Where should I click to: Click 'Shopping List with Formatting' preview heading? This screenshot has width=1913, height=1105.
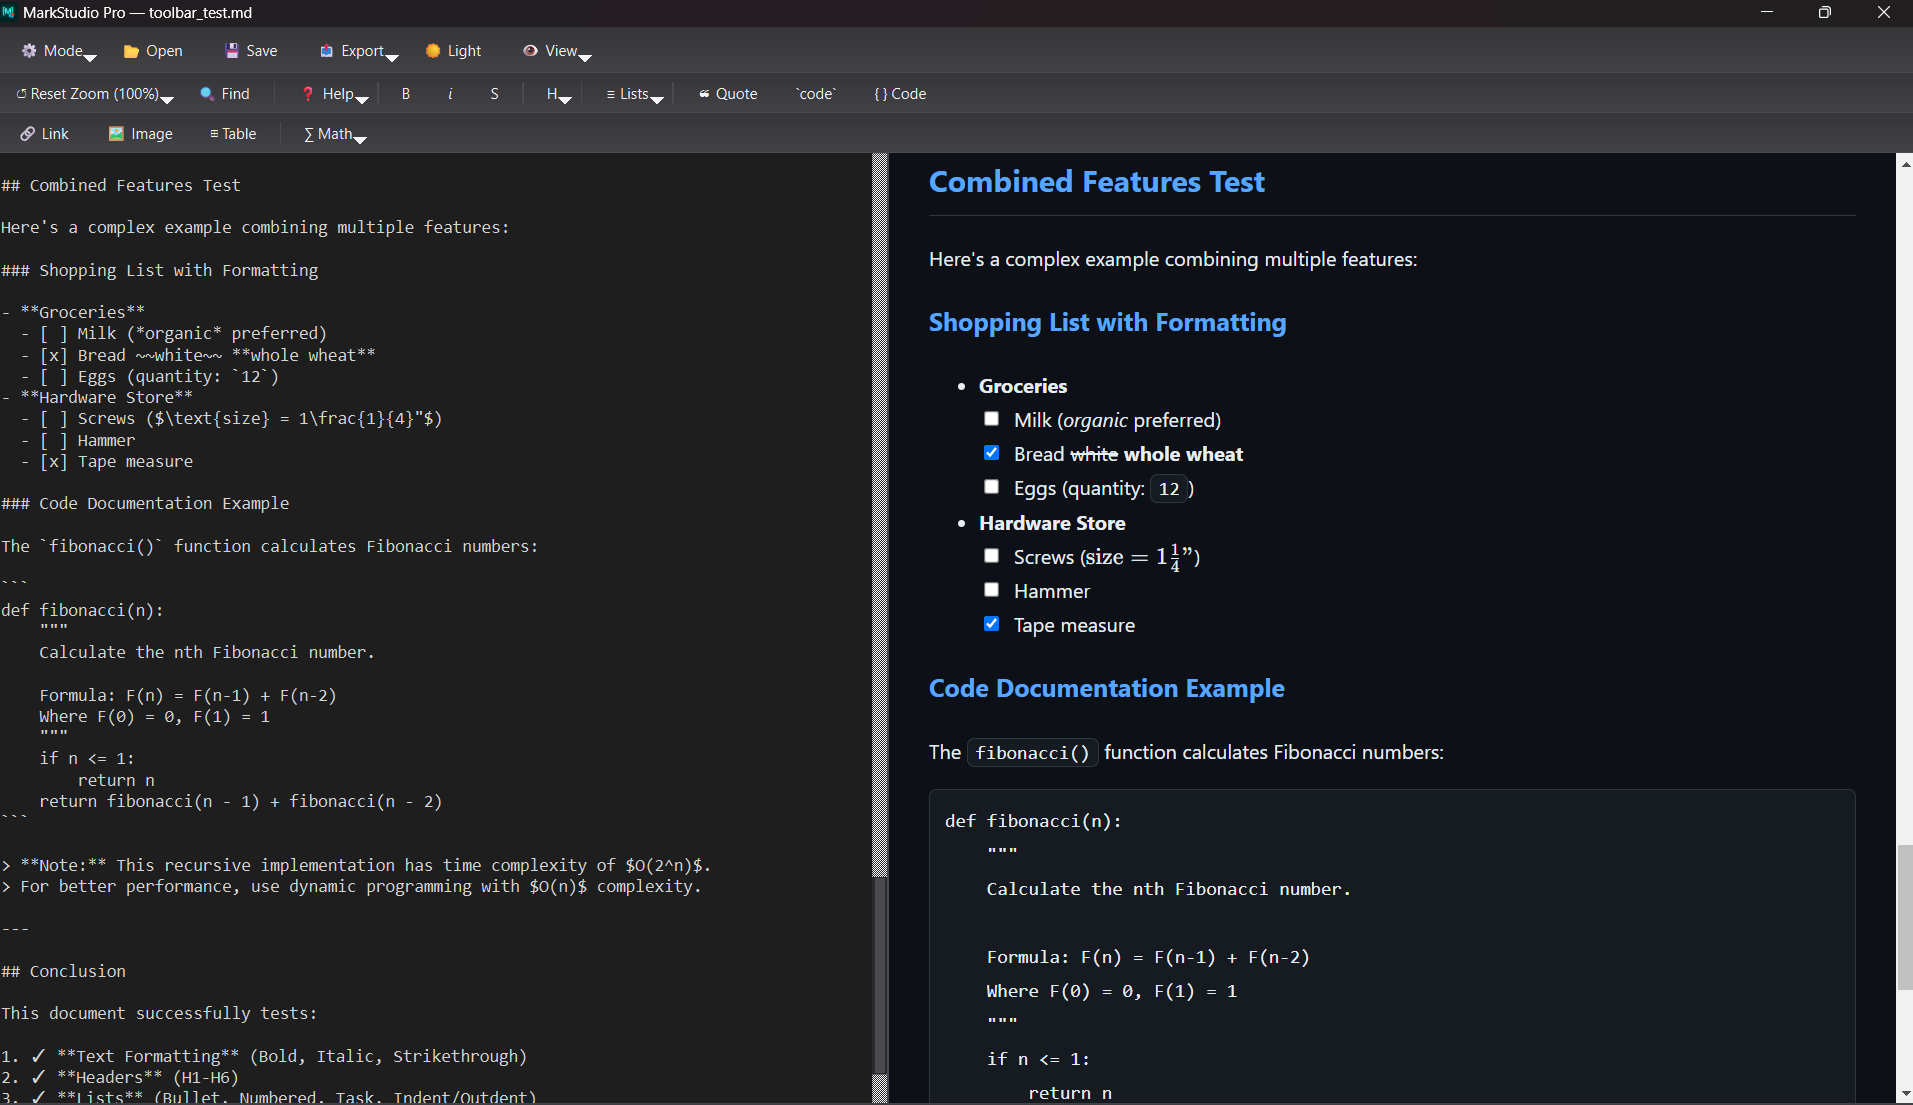click(1107, 322)
